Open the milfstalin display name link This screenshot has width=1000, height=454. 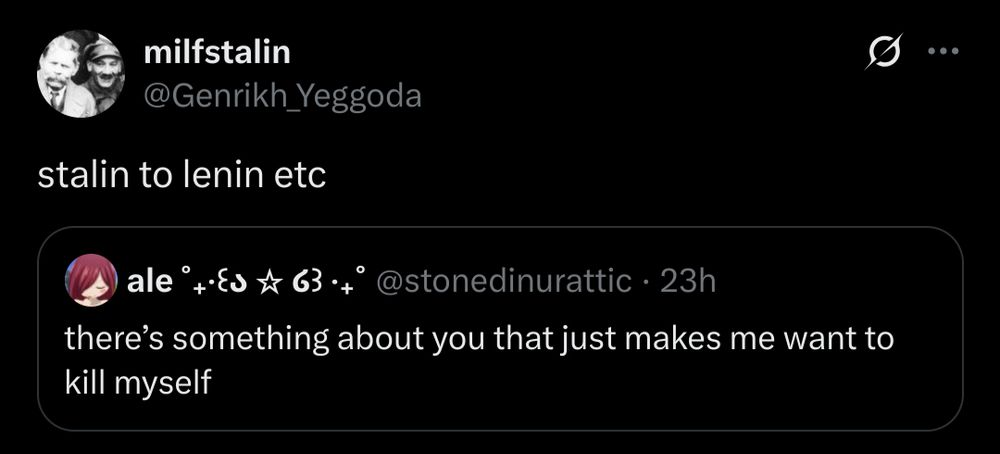click(219, 52)
